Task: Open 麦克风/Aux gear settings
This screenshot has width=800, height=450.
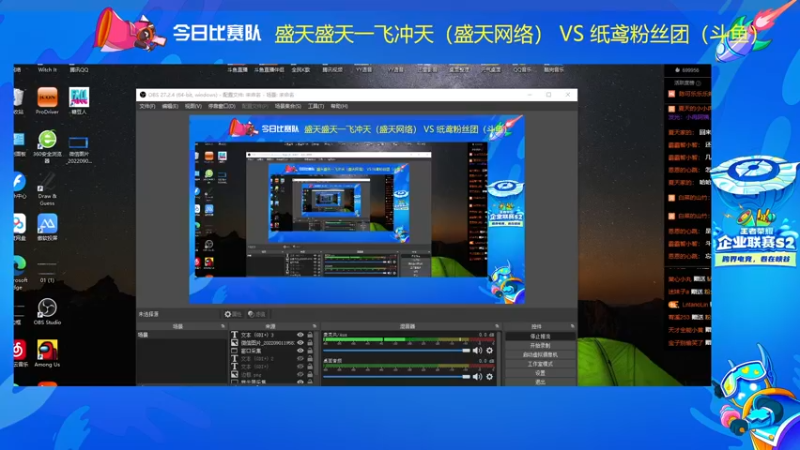Action: (x=489, y=351)
